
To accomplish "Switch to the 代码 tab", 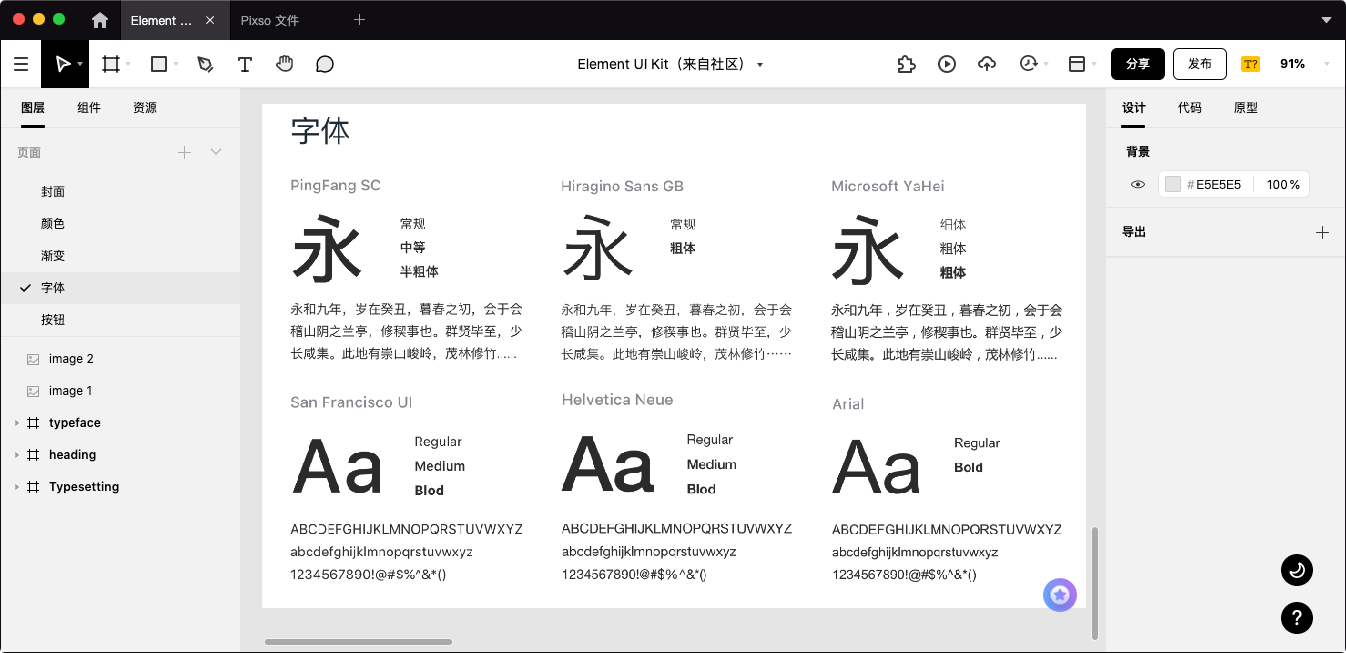I will (x=1190, y=108).
